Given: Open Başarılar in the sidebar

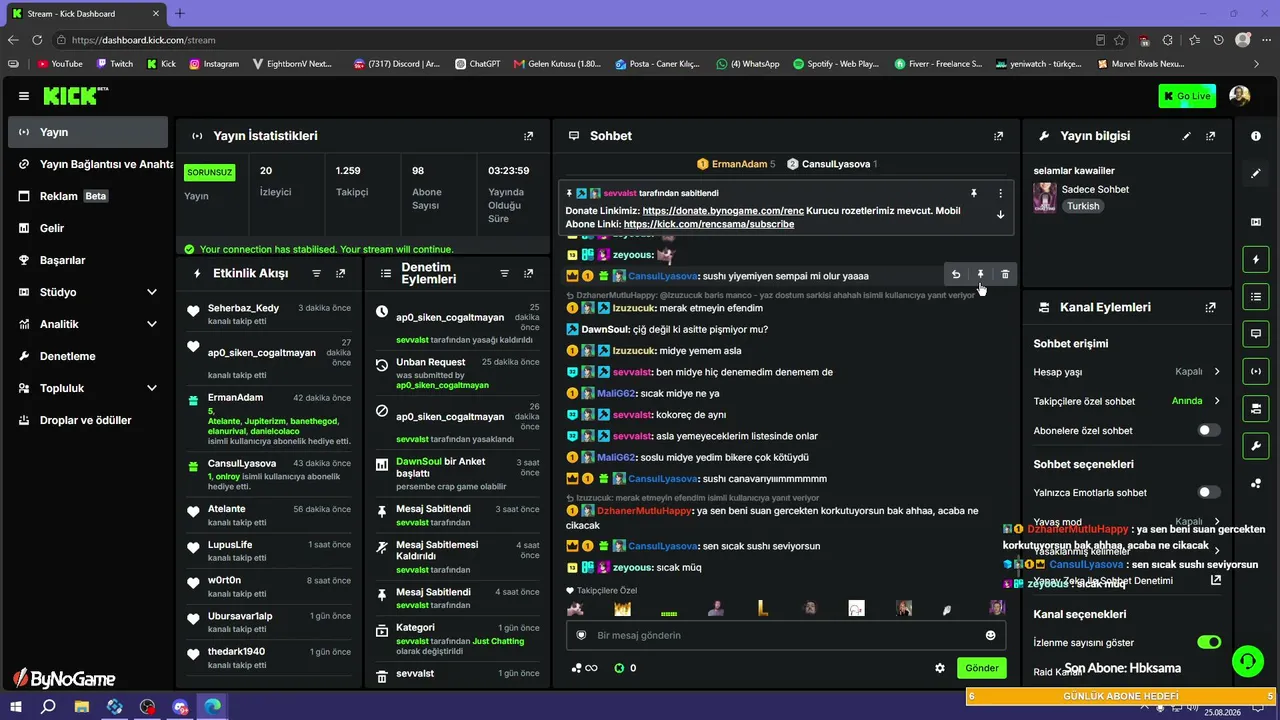Looking at the screenshot, I should pyautogui.click(x=88, y=260).
